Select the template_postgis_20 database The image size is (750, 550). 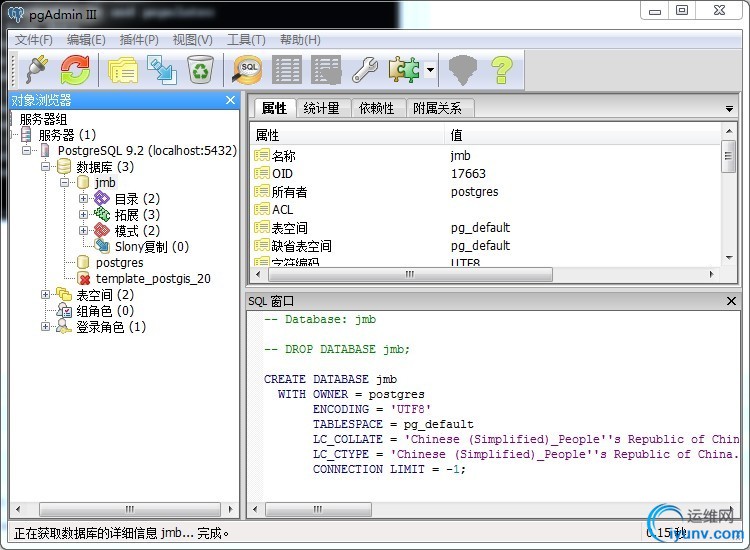click(x=152, y=279)
